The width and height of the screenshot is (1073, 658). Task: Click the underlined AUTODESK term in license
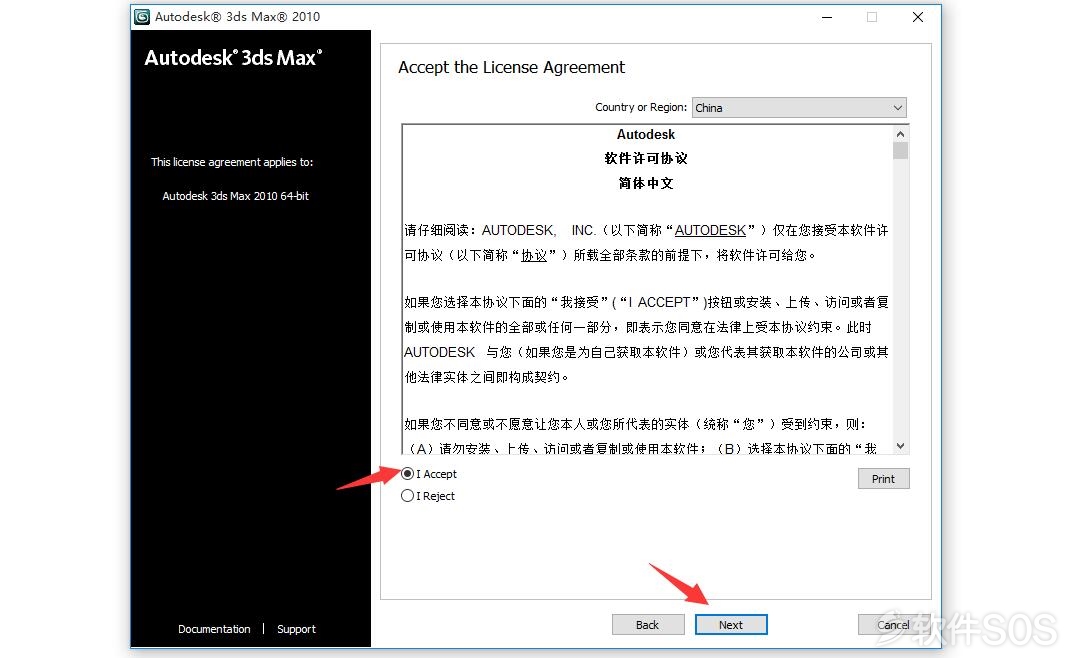click(x=710, y=231)
